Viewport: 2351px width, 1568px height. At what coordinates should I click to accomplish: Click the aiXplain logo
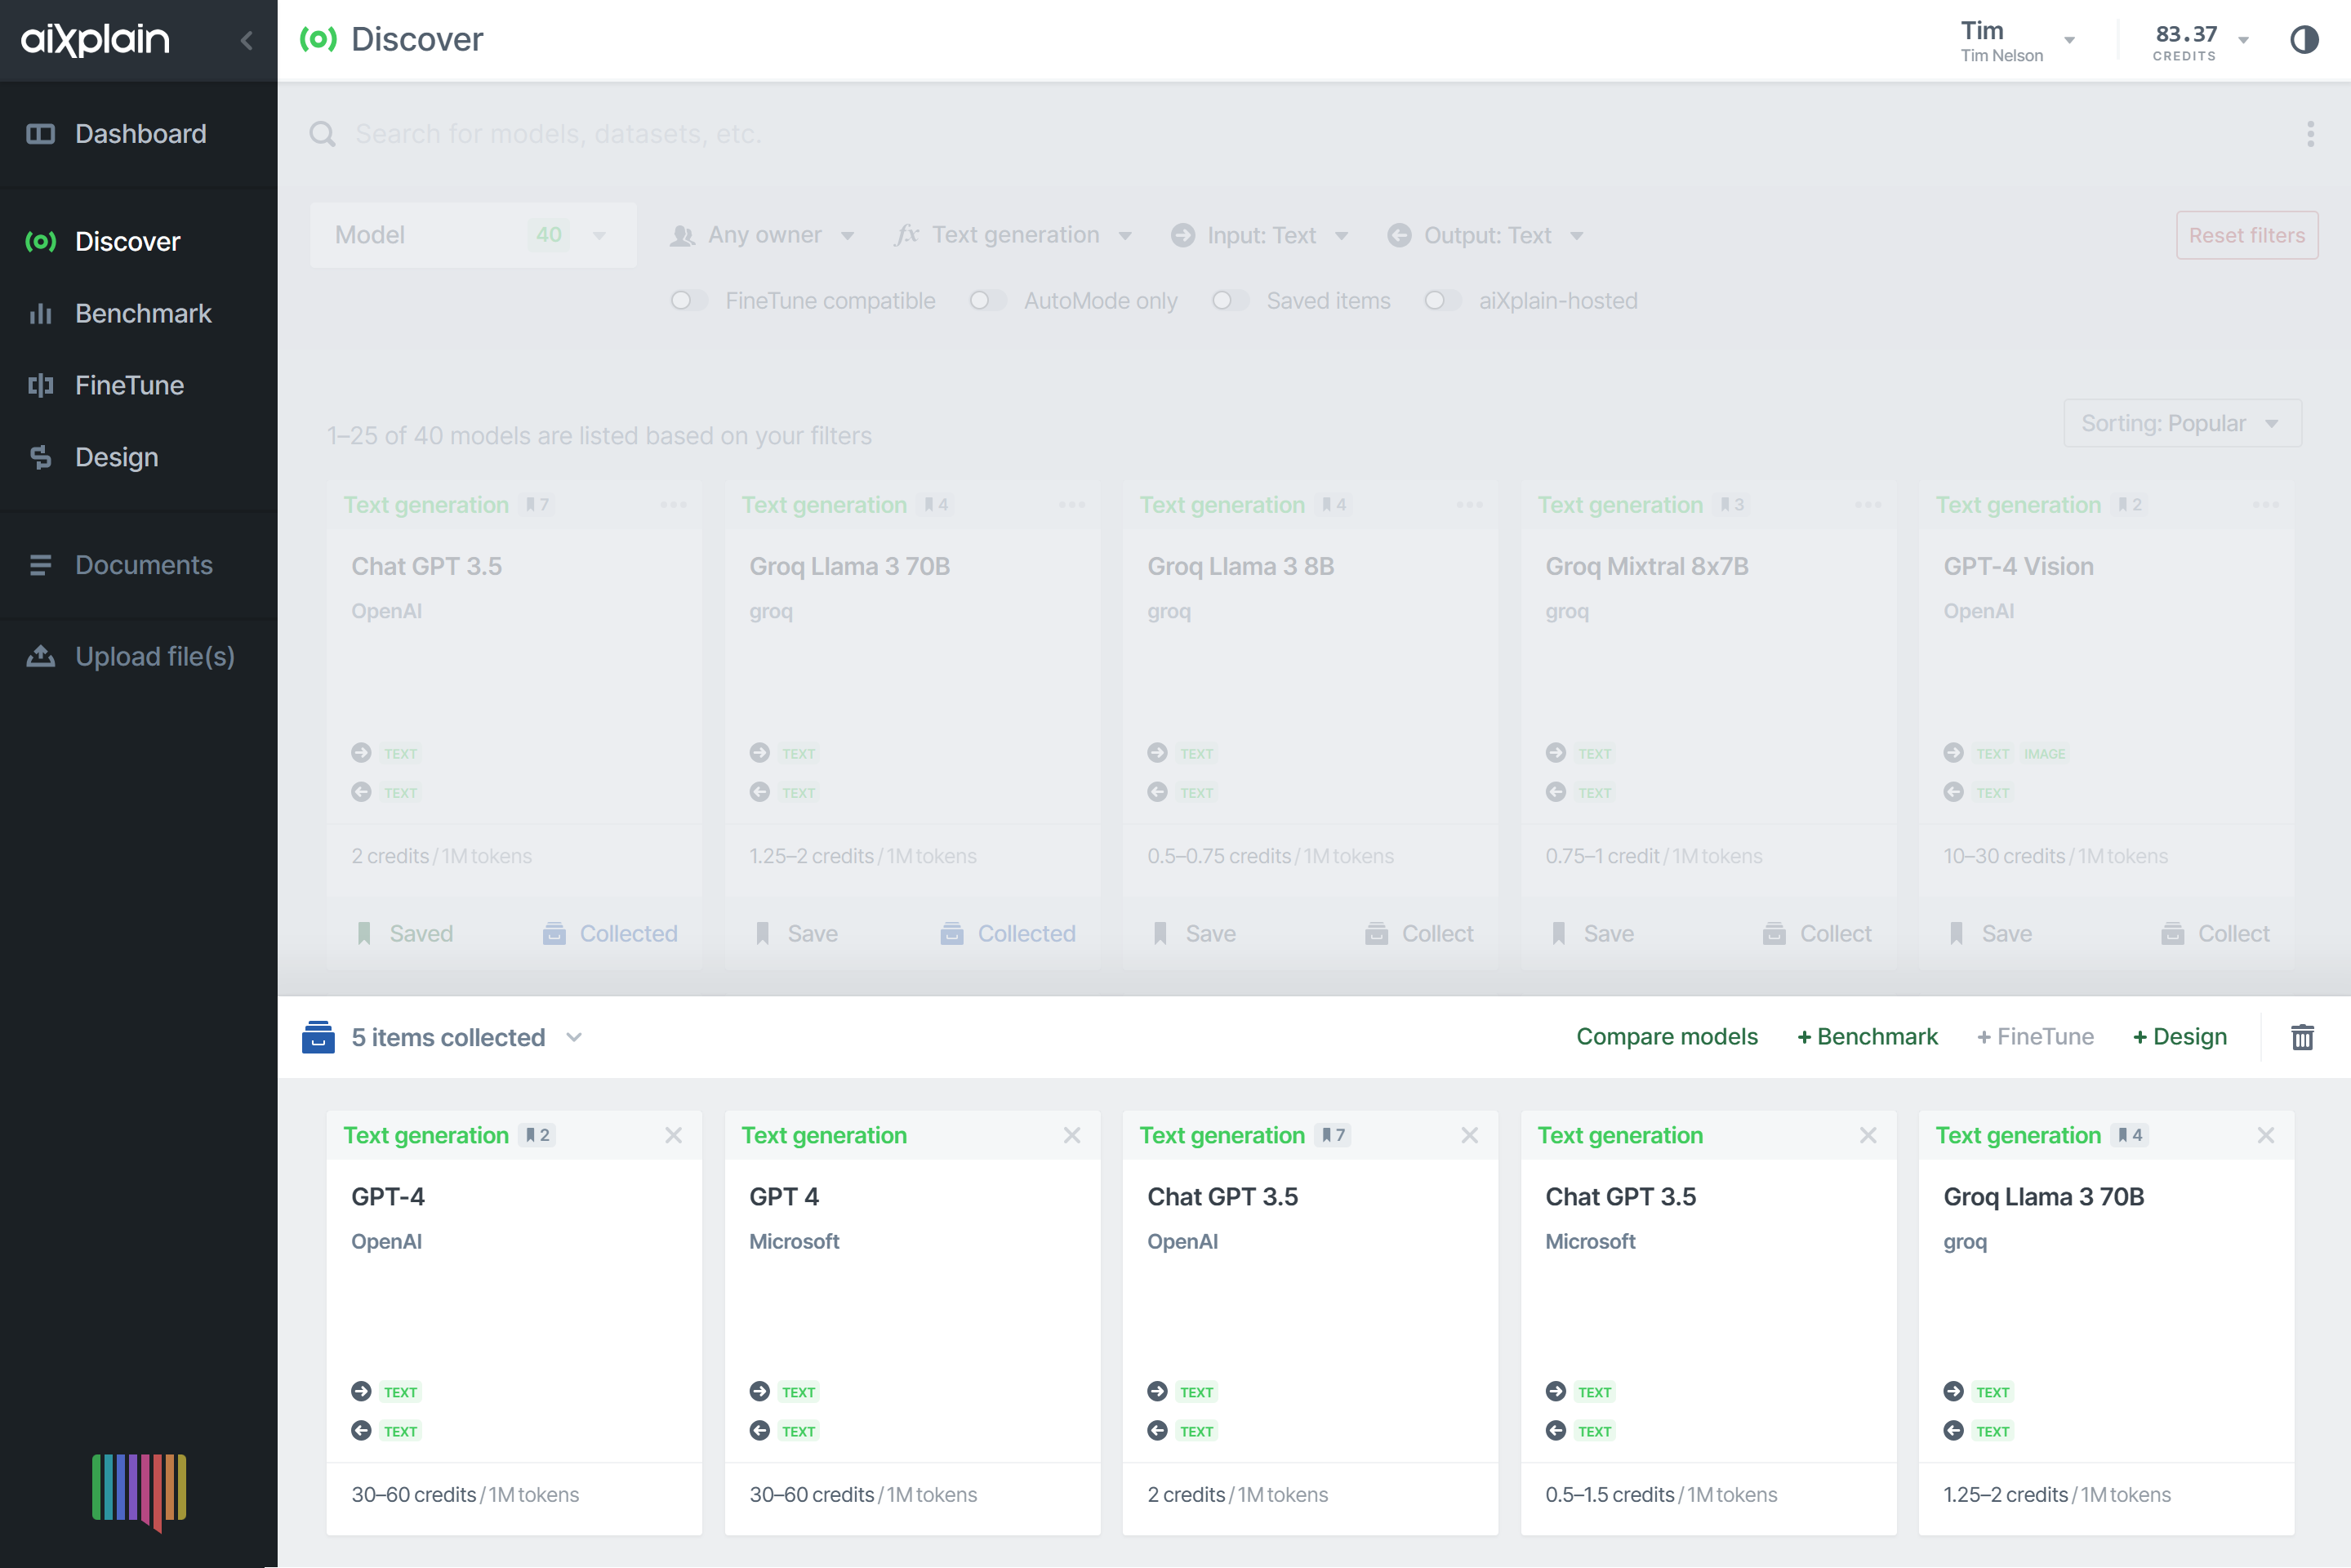(96, 40)
